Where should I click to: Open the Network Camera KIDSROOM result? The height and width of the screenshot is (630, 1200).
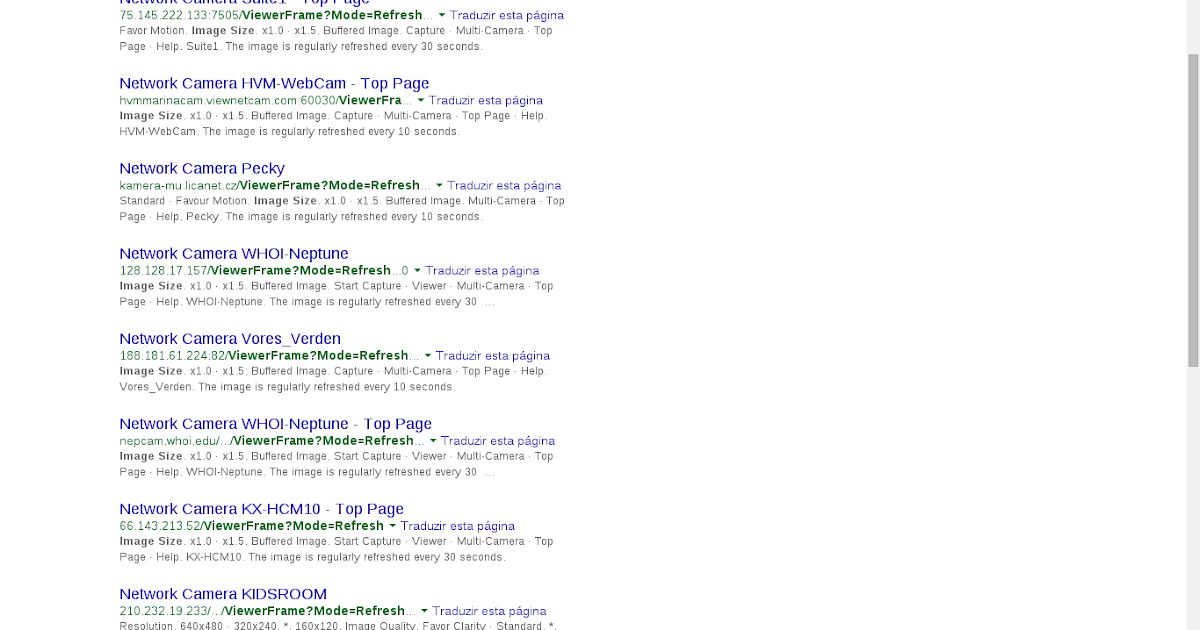pyautogui.click(x=223, y=594)
